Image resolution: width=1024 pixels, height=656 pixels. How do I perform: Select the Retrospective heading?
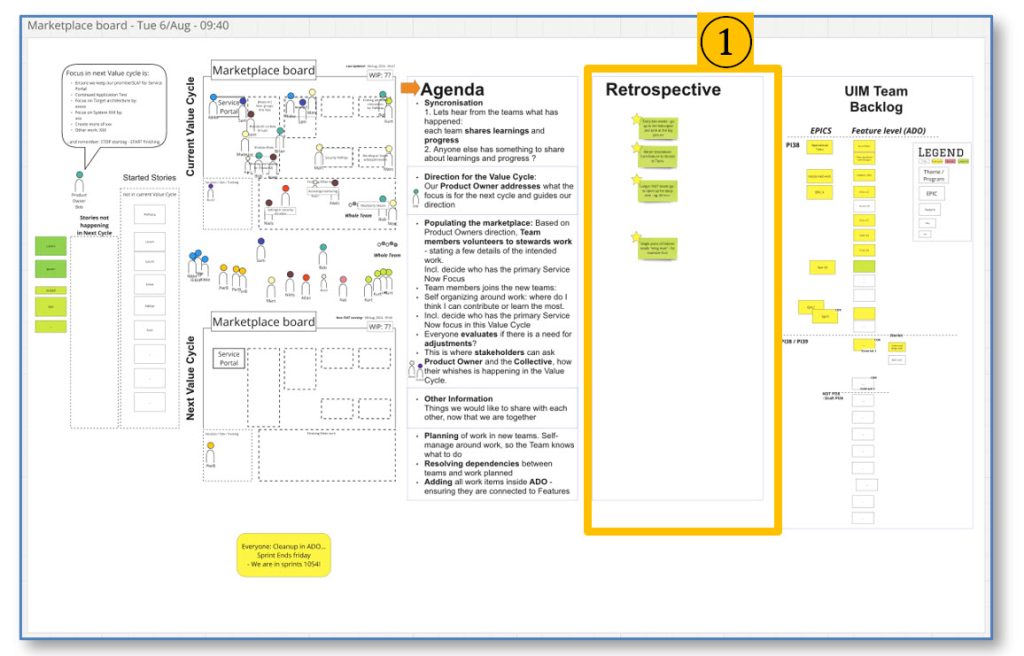[663, 90]
